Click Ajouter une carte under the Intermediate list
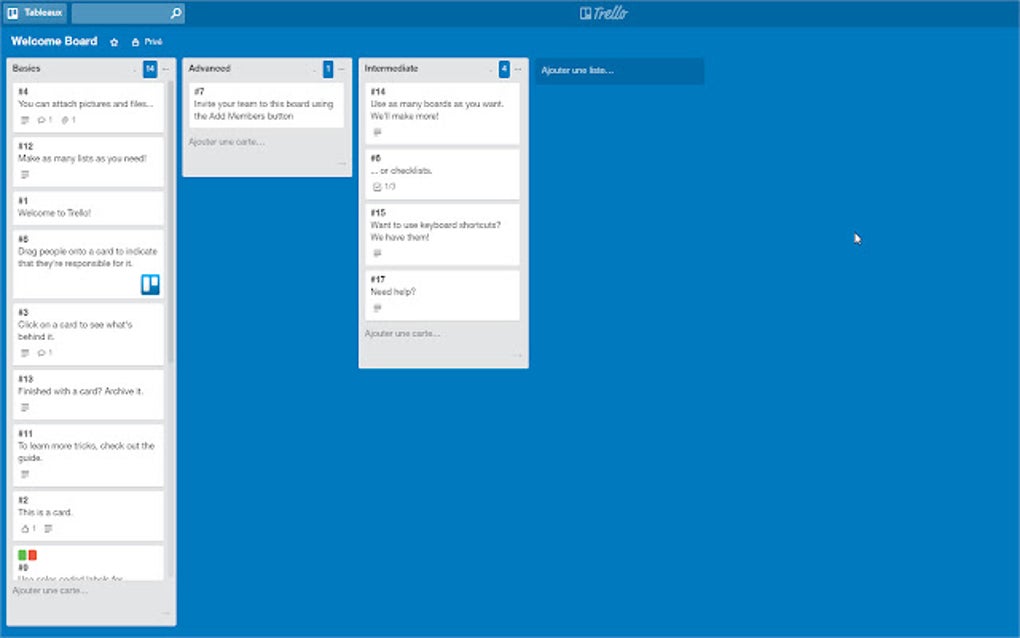Screen dimensions: 1020x638 tap(404, 332)
